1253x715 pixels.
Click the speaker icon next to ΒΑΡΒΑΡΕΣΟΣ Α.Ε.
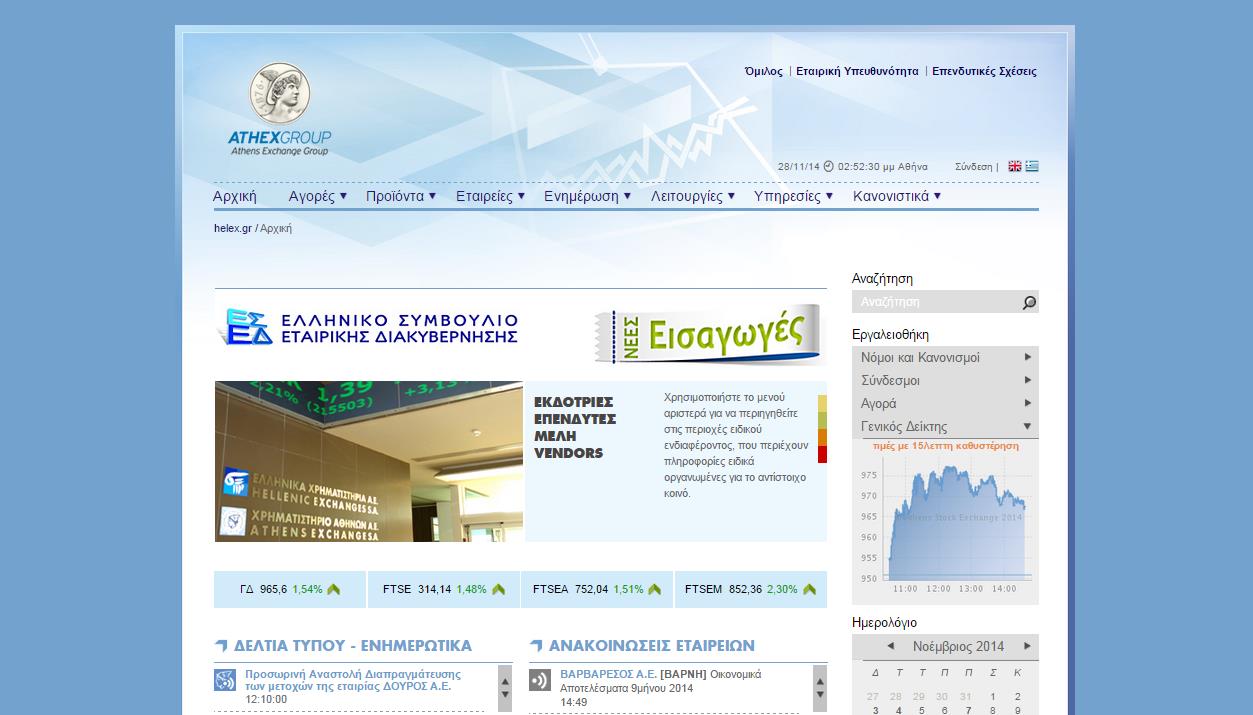(x=540, y=681)
